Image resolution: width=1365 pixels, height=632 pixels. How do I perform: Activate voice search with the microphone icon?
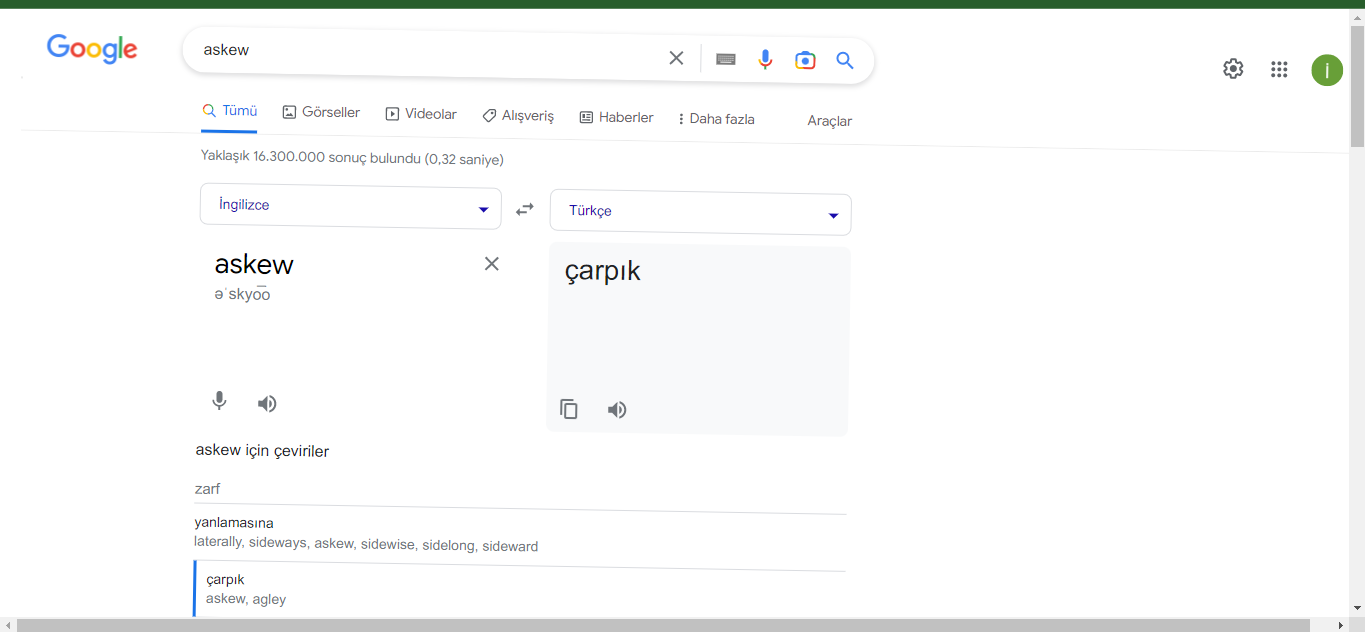pos(765,58)
